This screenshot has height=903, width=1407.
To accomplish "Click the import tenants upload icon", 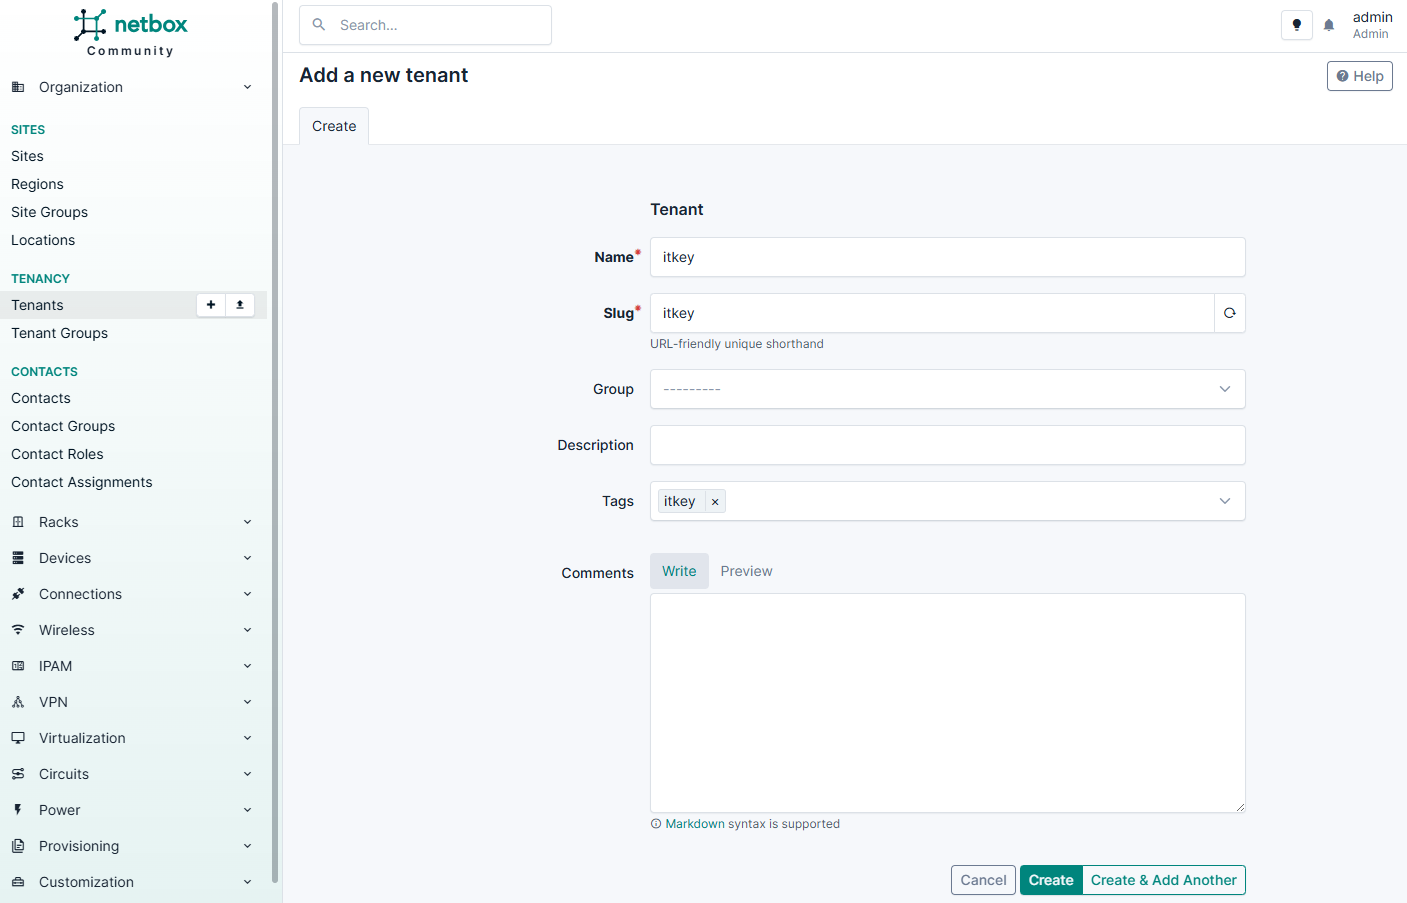I will click(240, 305).
